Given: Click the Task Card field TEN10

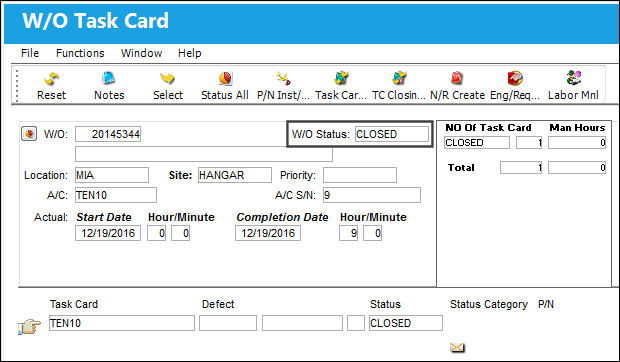Looking at the screenshot, I should 122,323.
